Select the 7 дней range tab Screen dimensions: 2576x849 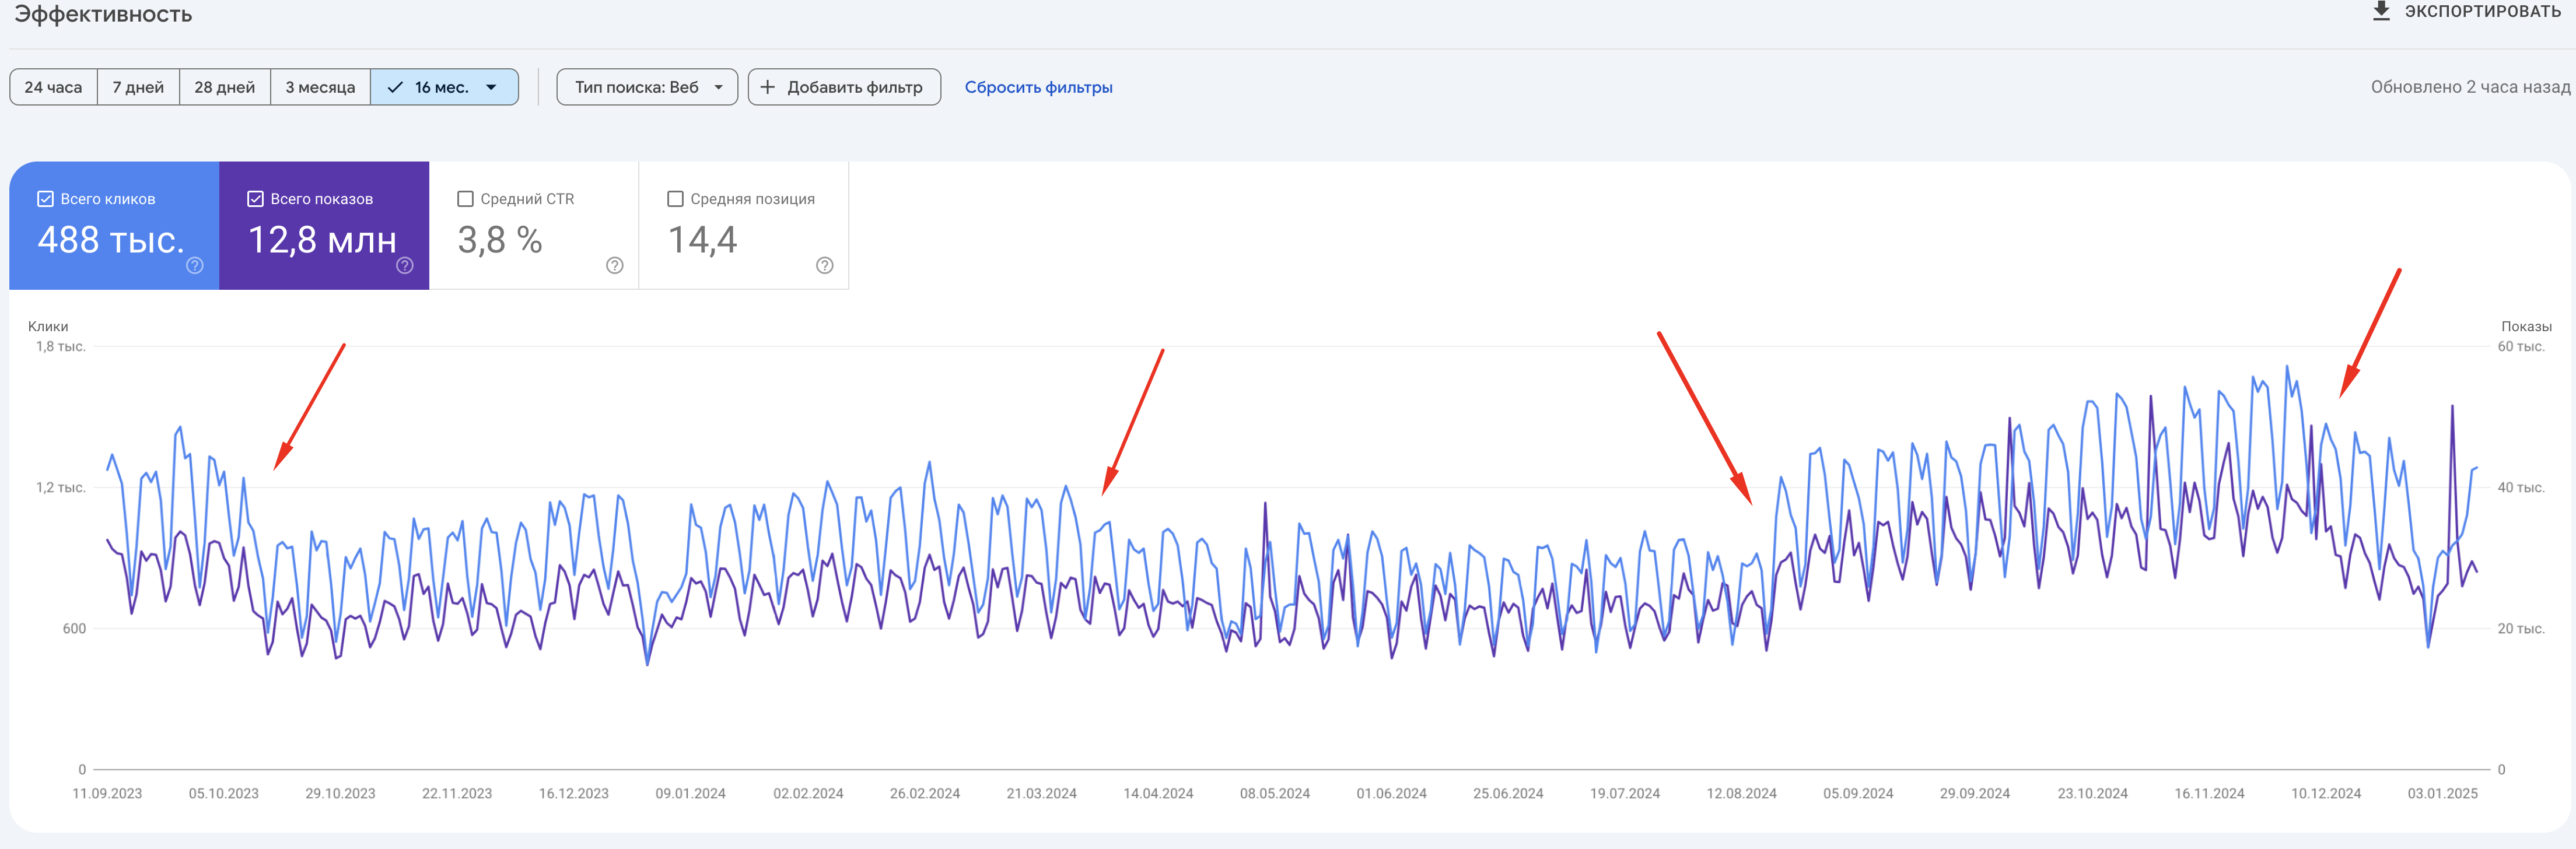click(138, 87)
